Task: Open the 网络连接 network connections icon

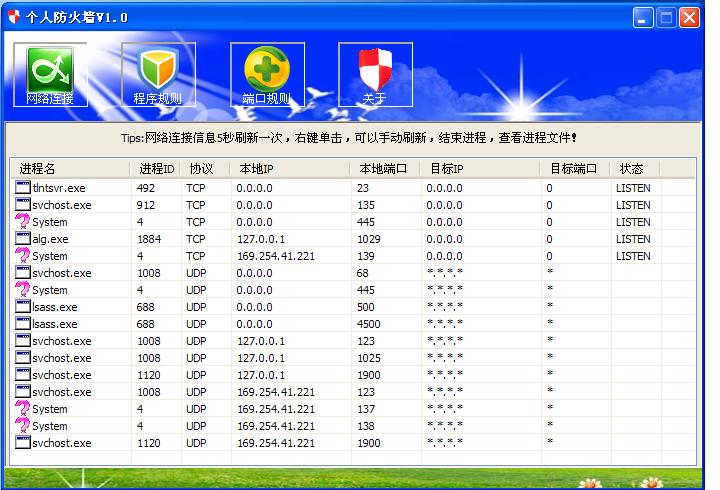Action: tap(50, 74)
